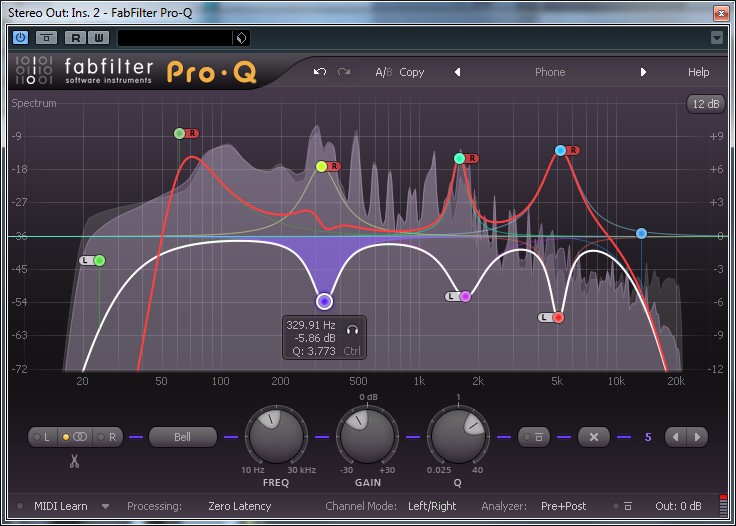Click the host compare button next to the power icon
The height and width of the screenshot is (526, 736).
pos(46,38)
